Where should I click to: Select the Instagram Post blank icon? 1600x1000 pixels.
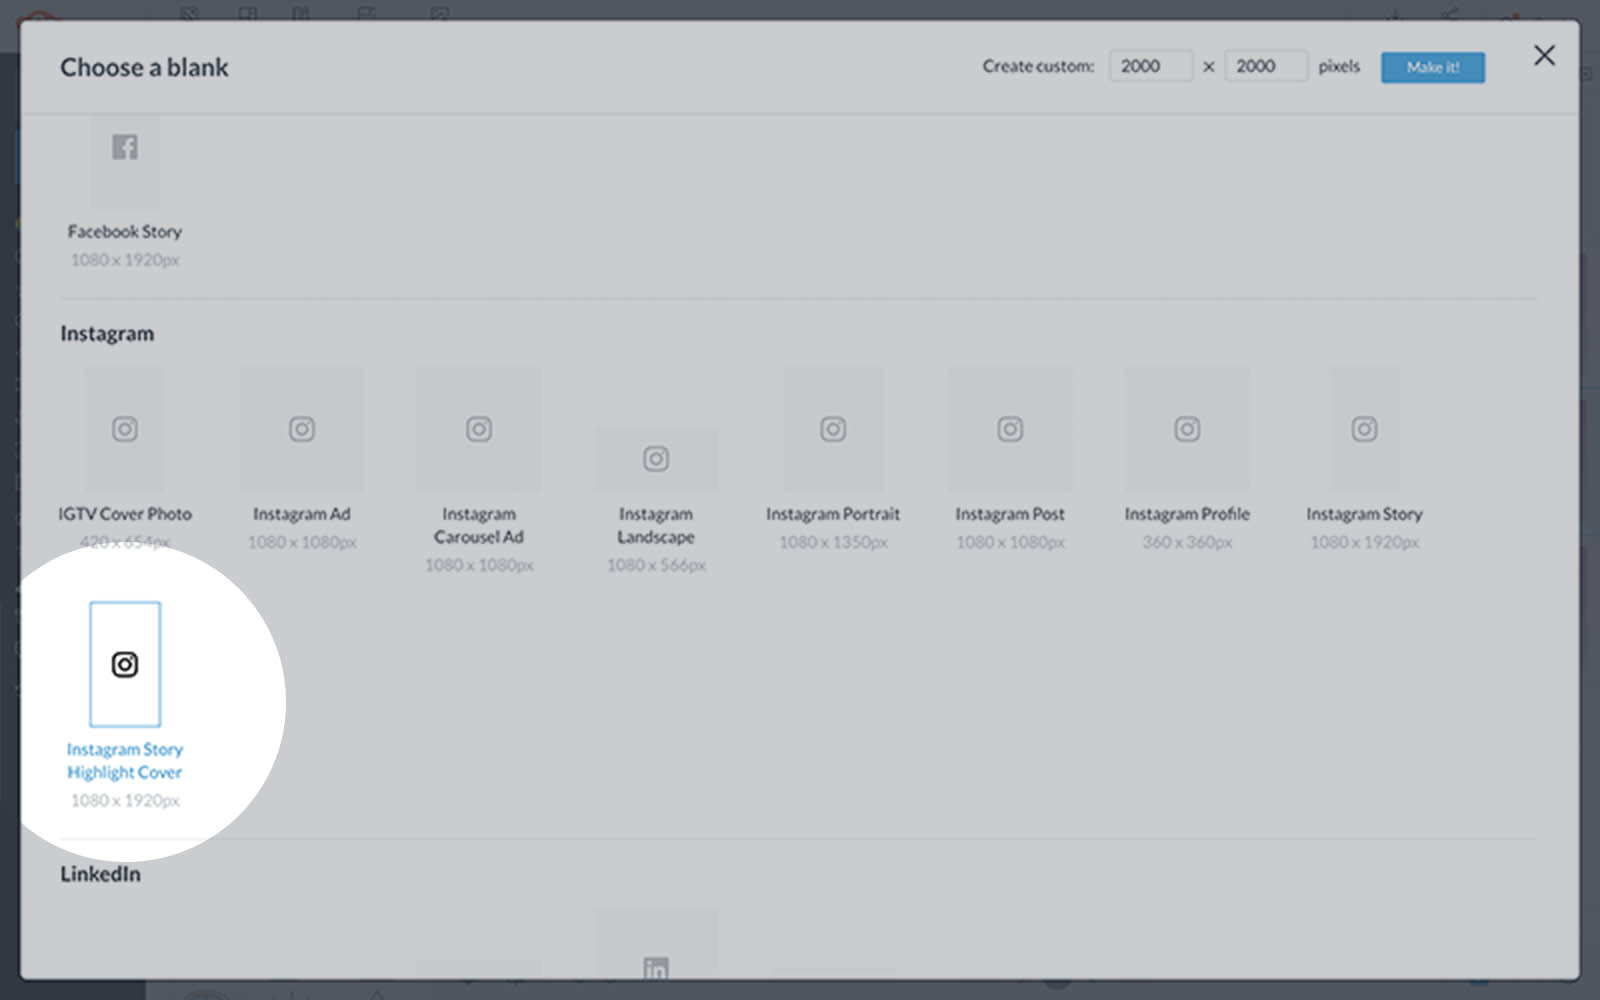tap(1010, 429)
